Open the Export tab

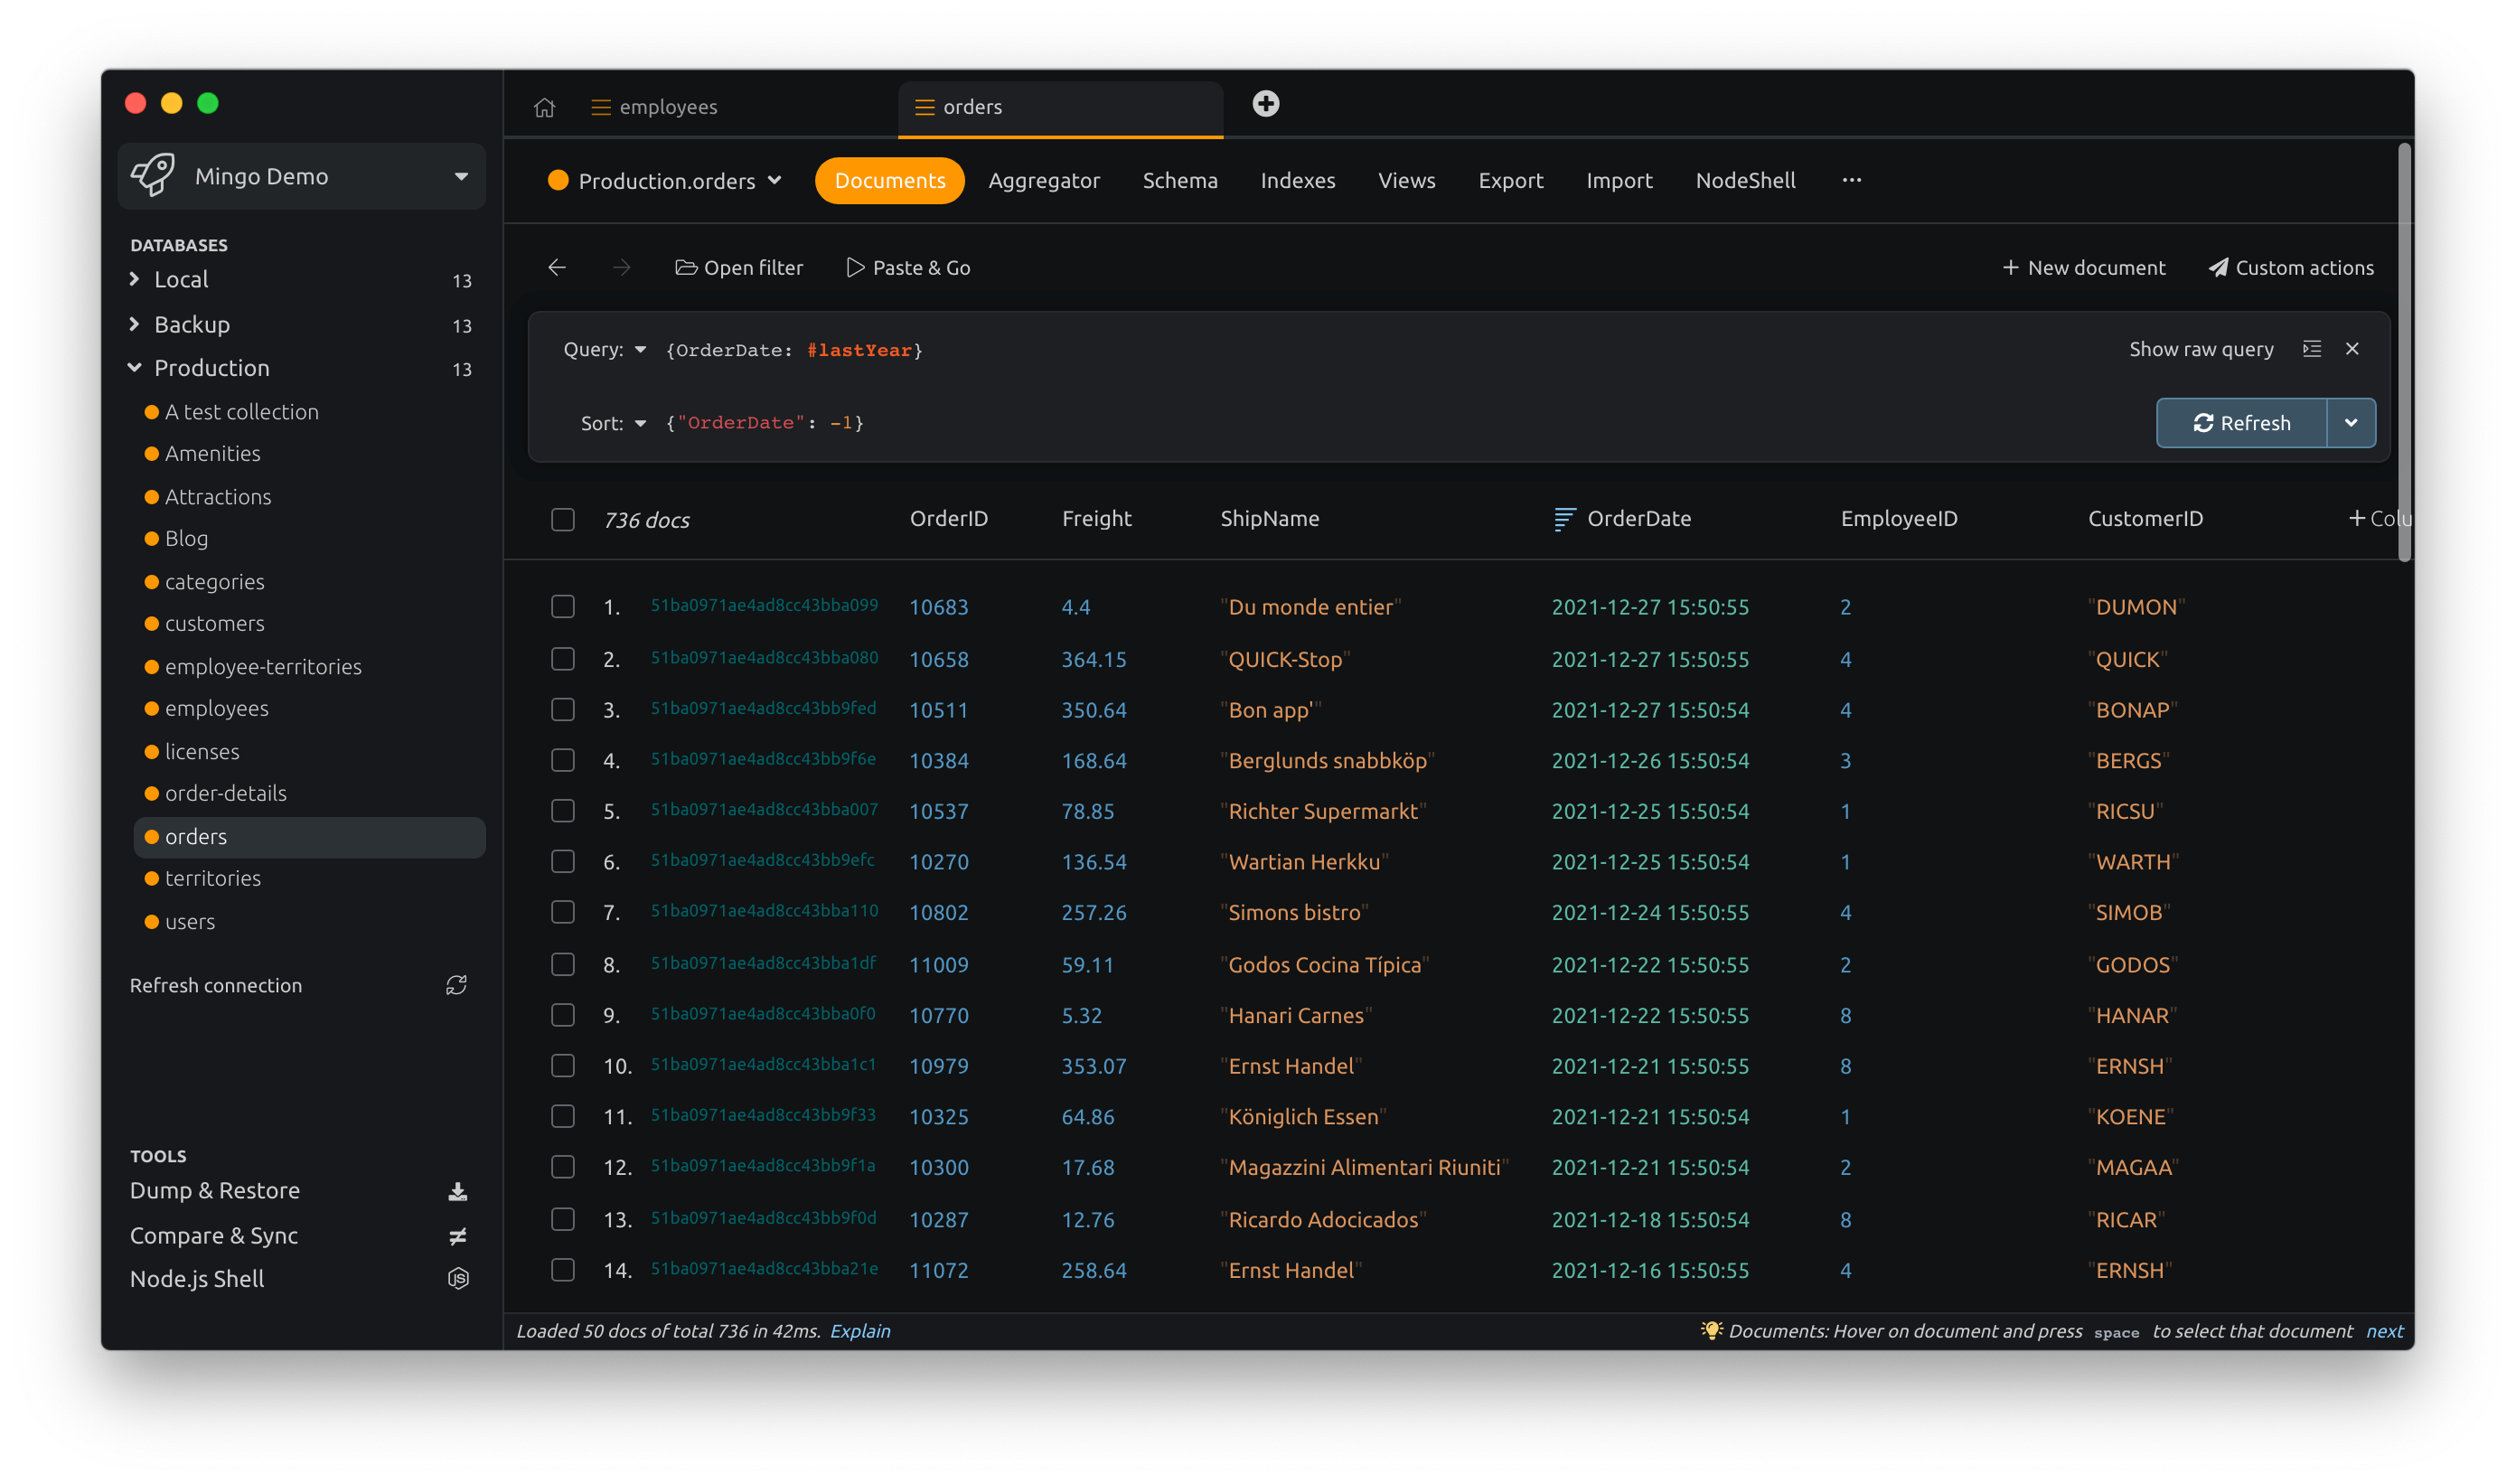pos(1510,180)
